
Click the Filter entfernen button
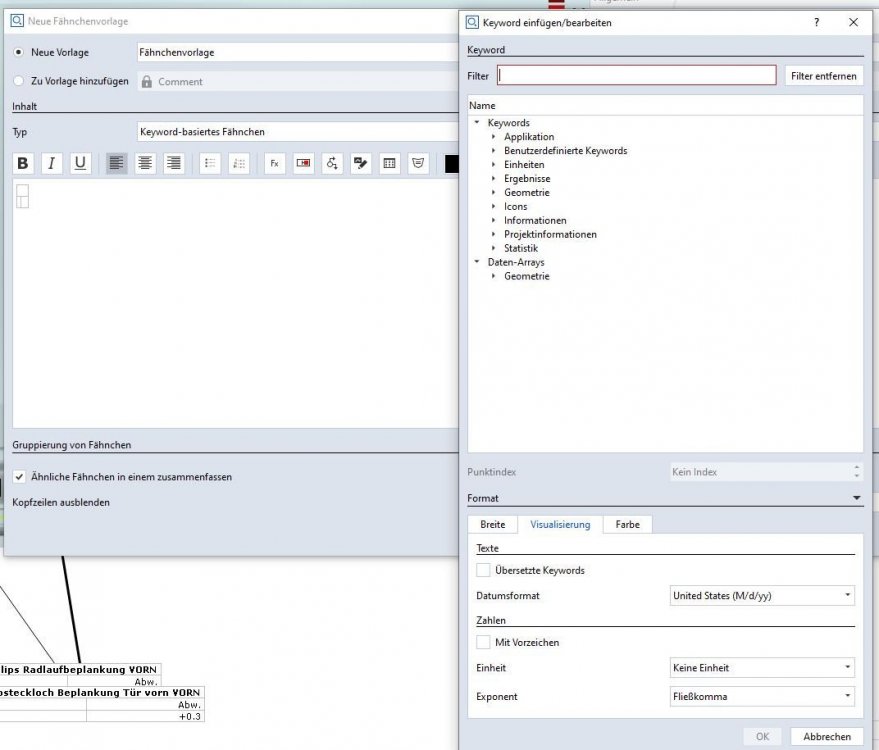823,76
